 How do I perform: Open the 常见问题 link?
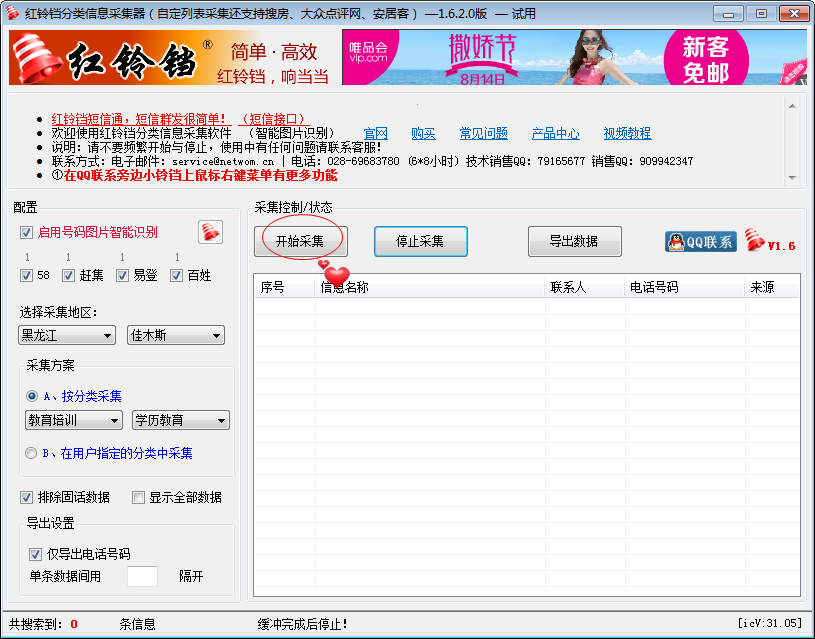[483, 134]
